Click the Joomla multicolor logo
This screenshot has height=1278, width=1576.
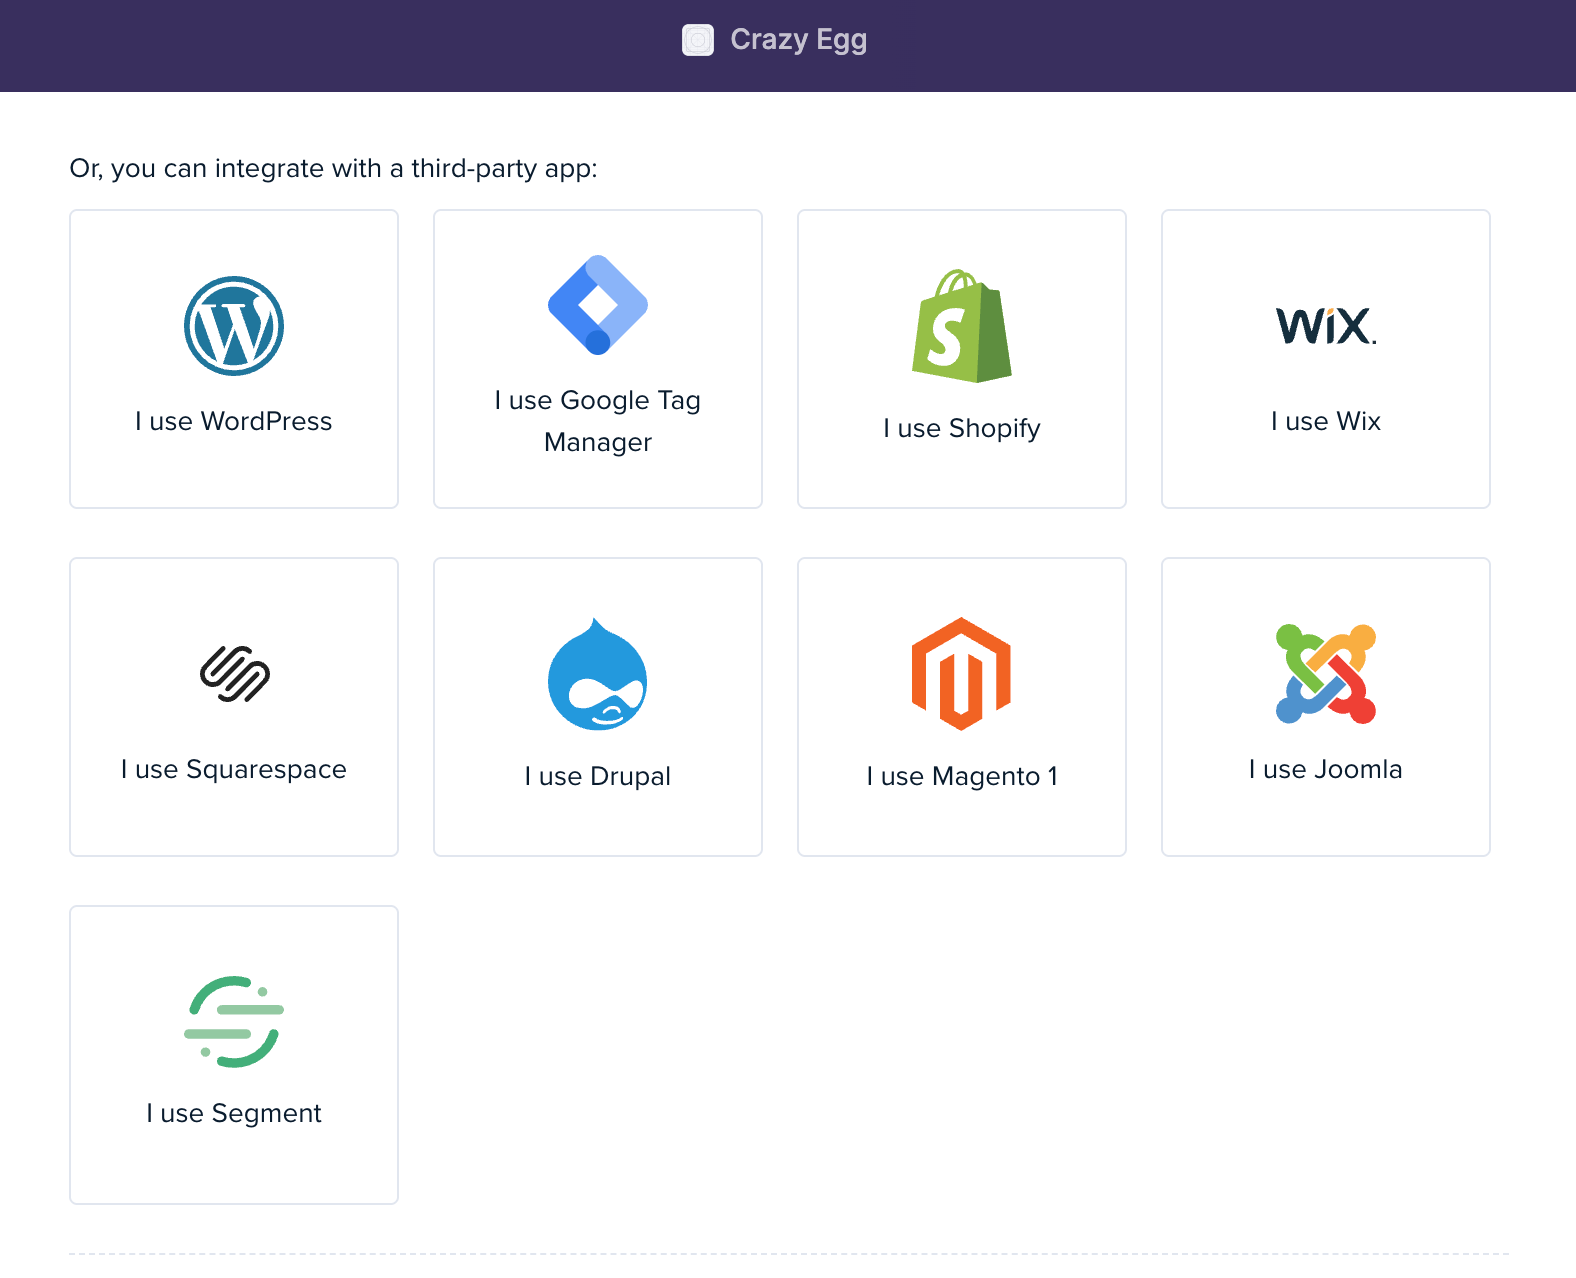[x=1326, y=674]
